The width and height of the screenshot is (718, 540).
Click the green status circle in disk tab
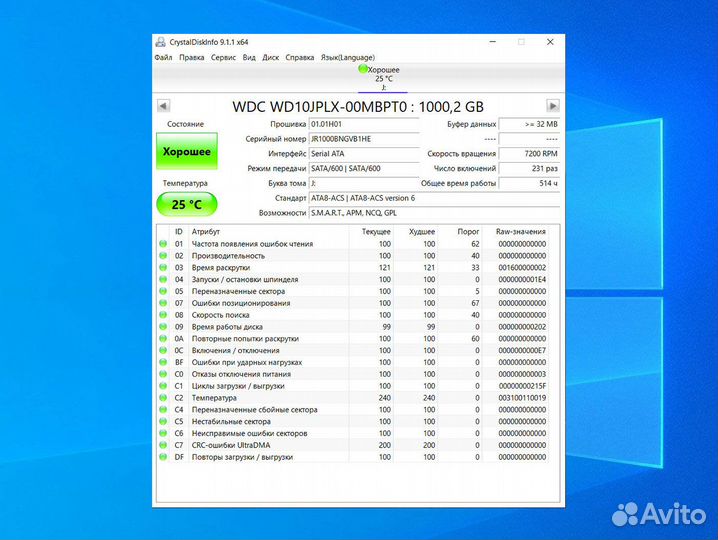pos(363,69)
